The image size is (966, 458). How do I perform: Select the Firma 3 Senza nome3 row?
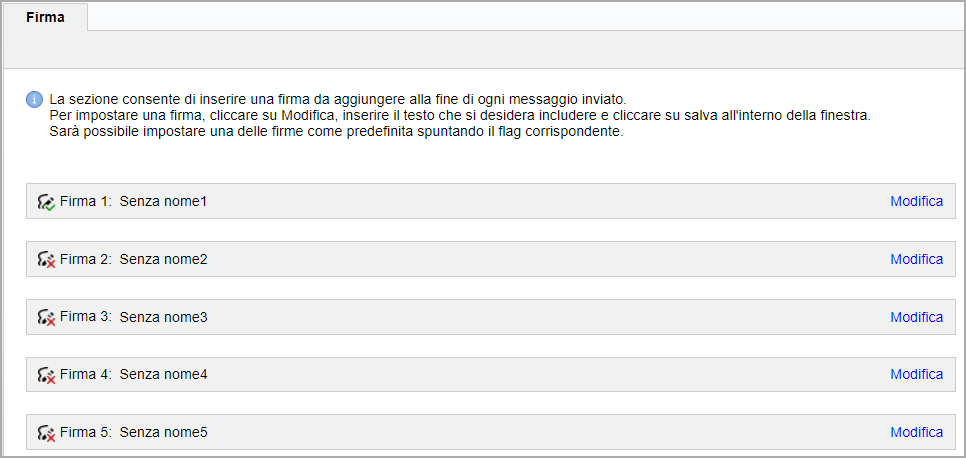[x=491, y=317]
